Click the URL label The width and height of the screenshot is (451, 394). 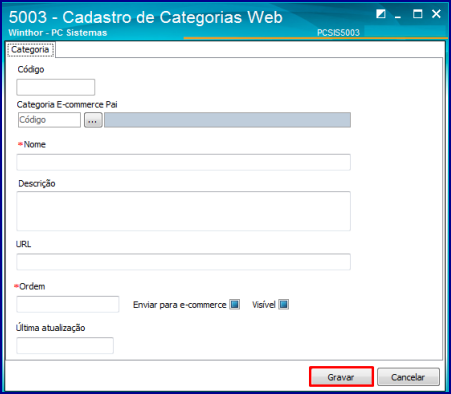point(23,244)
